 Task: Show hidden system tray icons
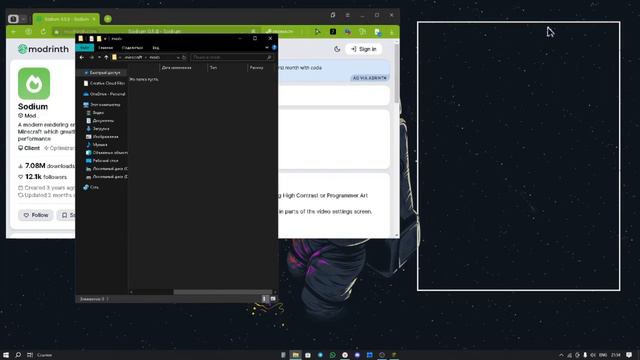pyautogui.click(x=561, y=355)
